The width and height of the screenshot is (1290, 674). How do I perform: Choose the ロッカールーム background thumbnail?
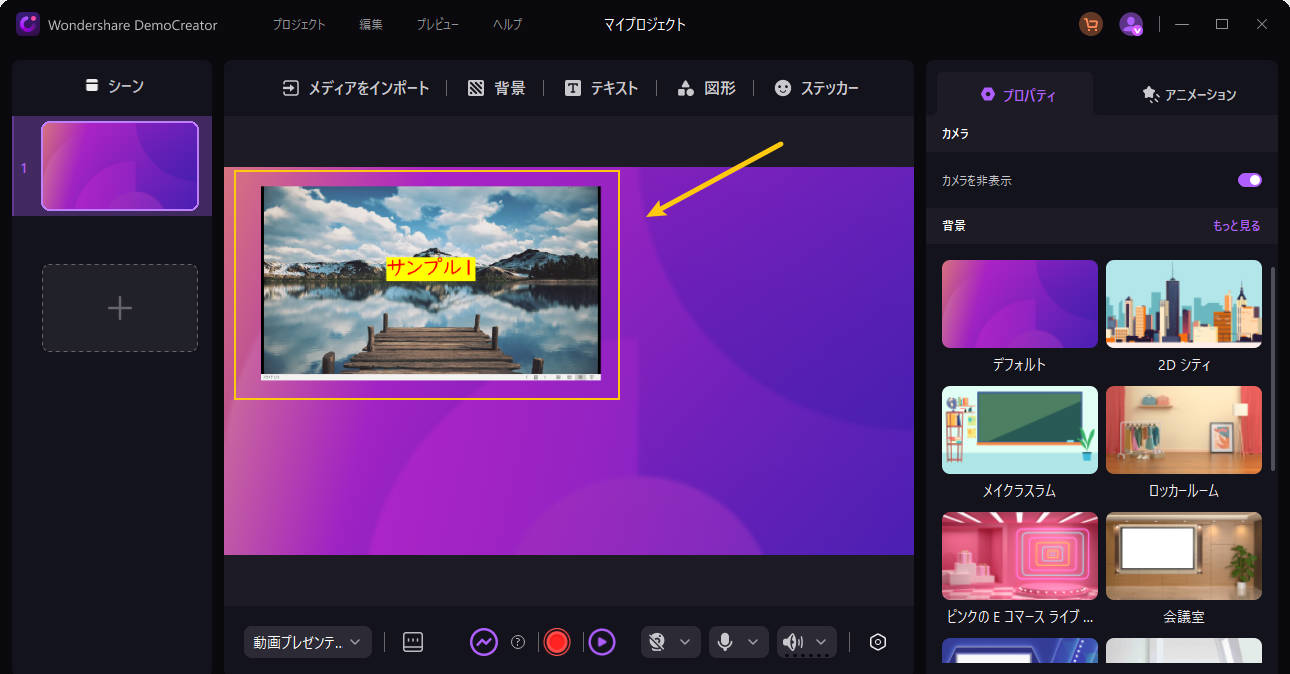[x=1184, y=430]
